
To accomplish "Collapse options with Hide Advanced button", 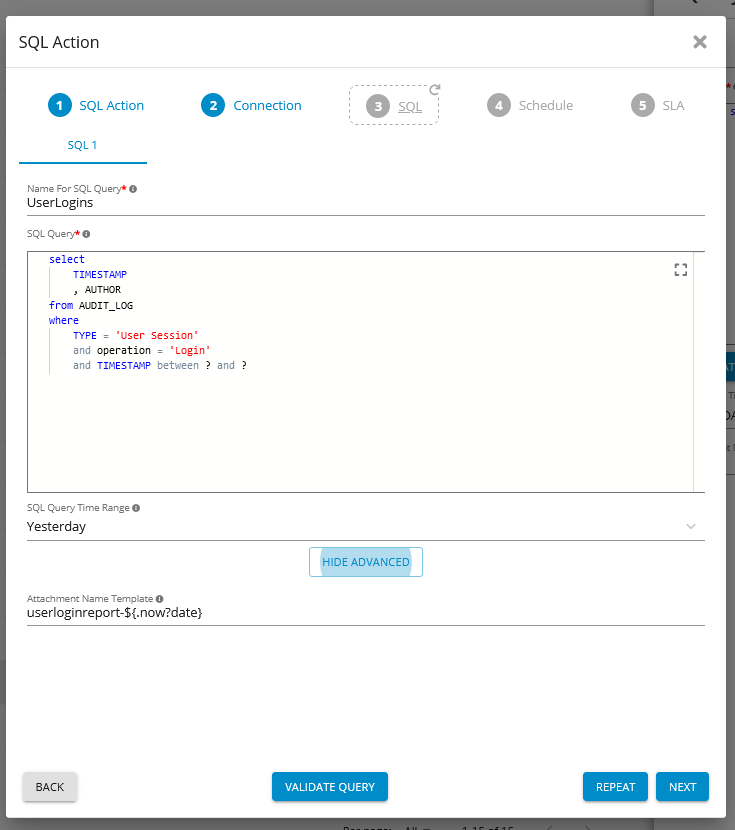I will 366,562.
